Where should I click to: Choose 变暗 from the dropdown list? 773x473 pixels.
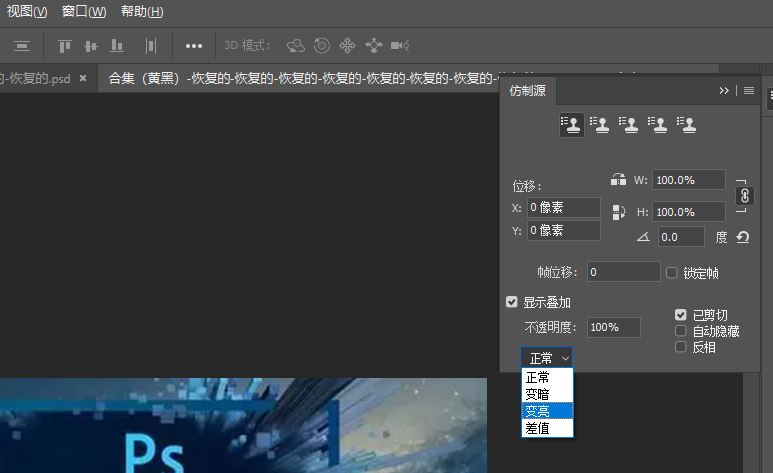coord(547,394)
